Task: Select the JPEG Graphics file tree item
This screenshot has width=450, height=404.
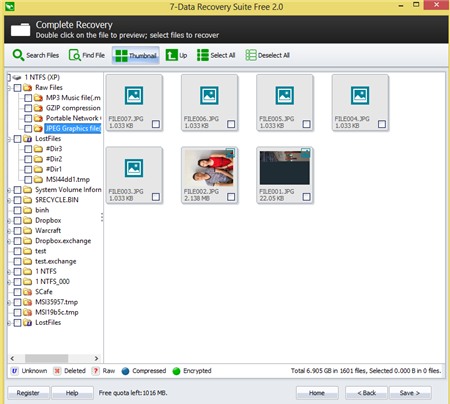Action: tap(73, 129)
